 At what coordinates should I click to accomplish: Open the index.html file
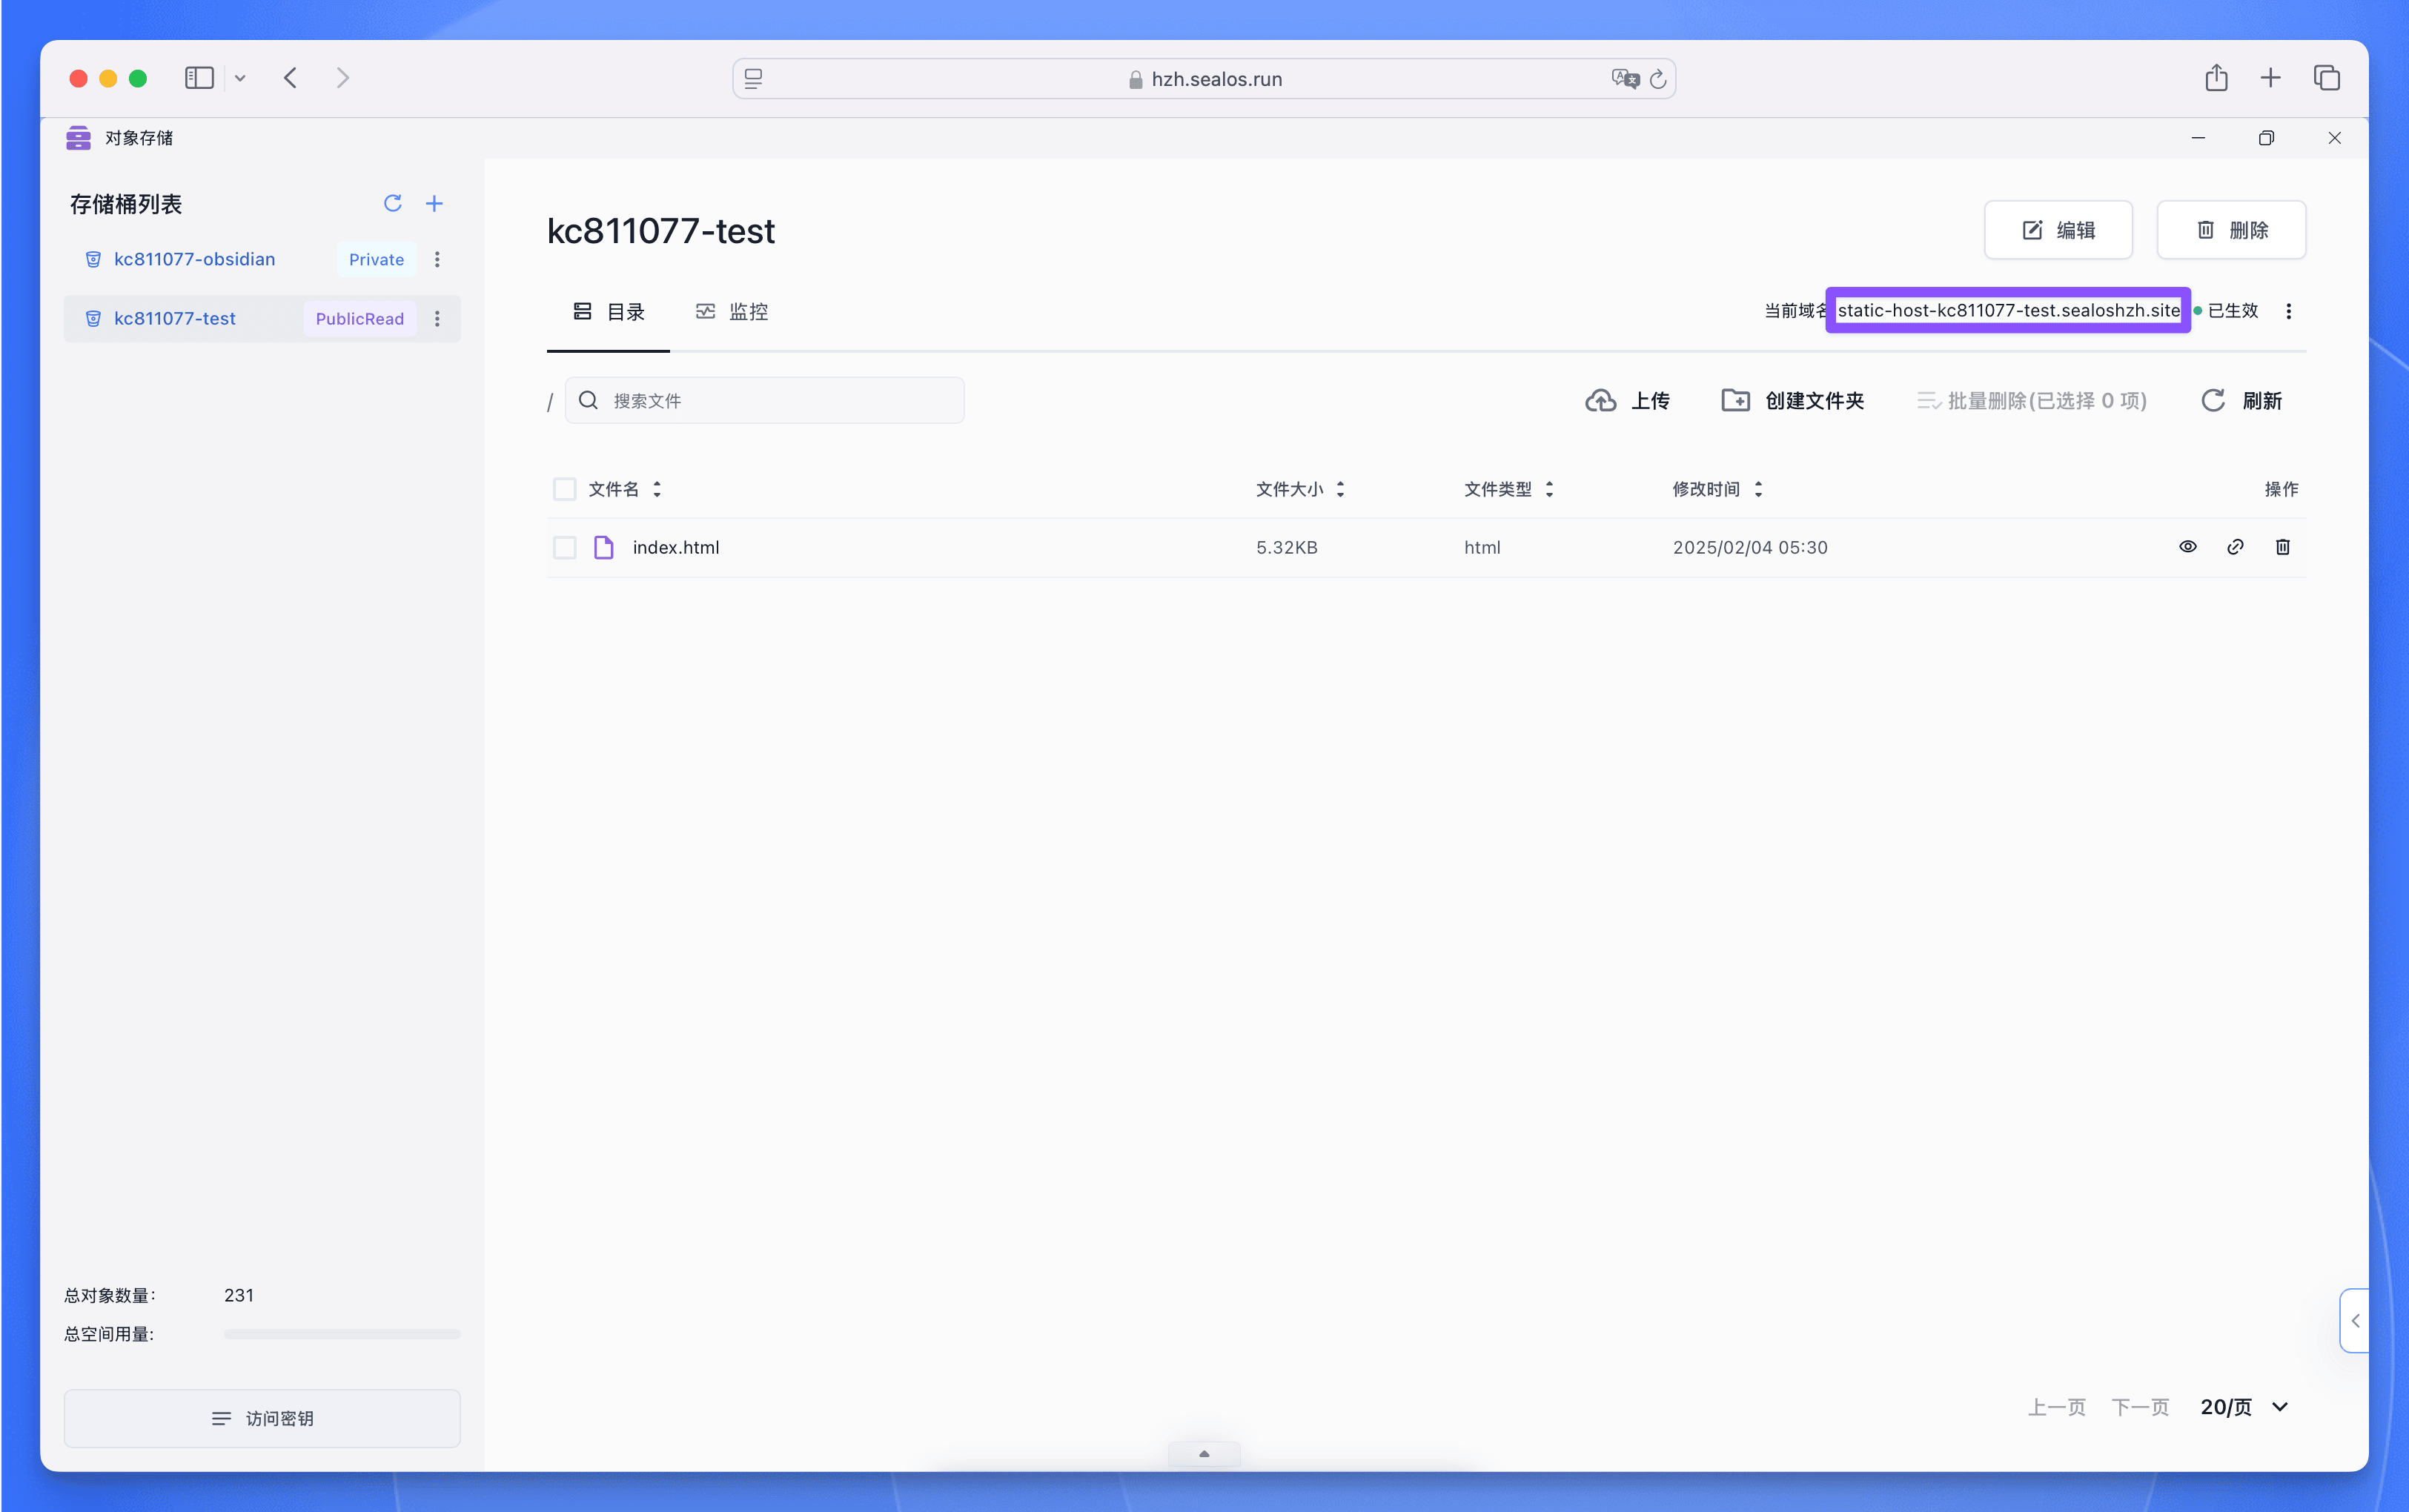tap(675, 548)
